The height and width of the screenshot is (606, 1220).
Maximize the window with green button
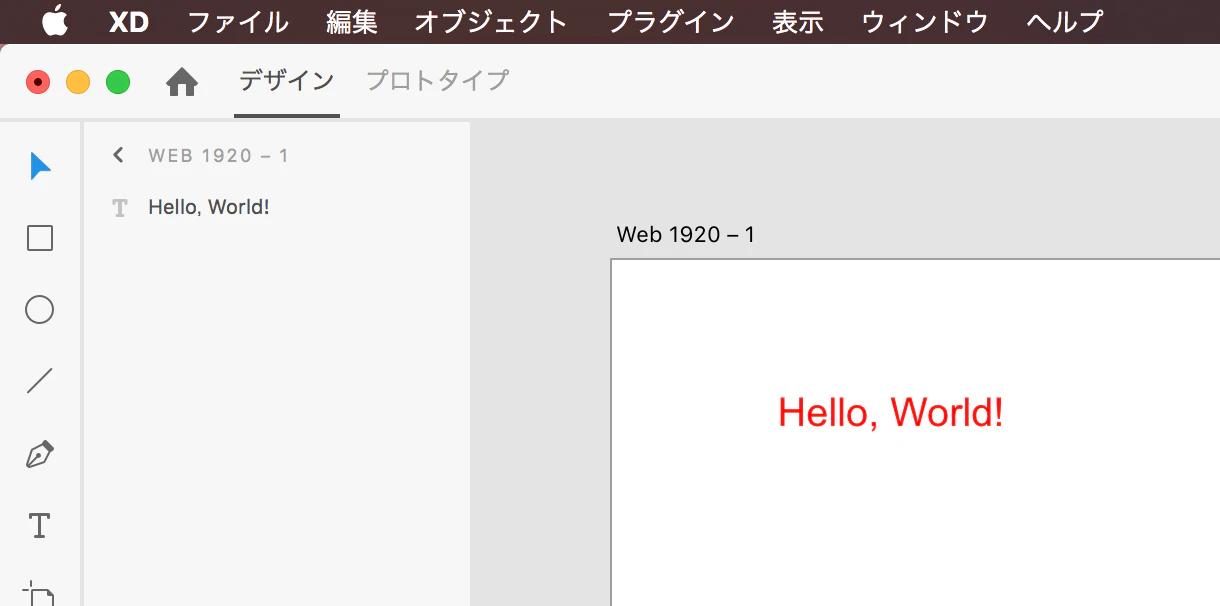[x=118, y=82]
